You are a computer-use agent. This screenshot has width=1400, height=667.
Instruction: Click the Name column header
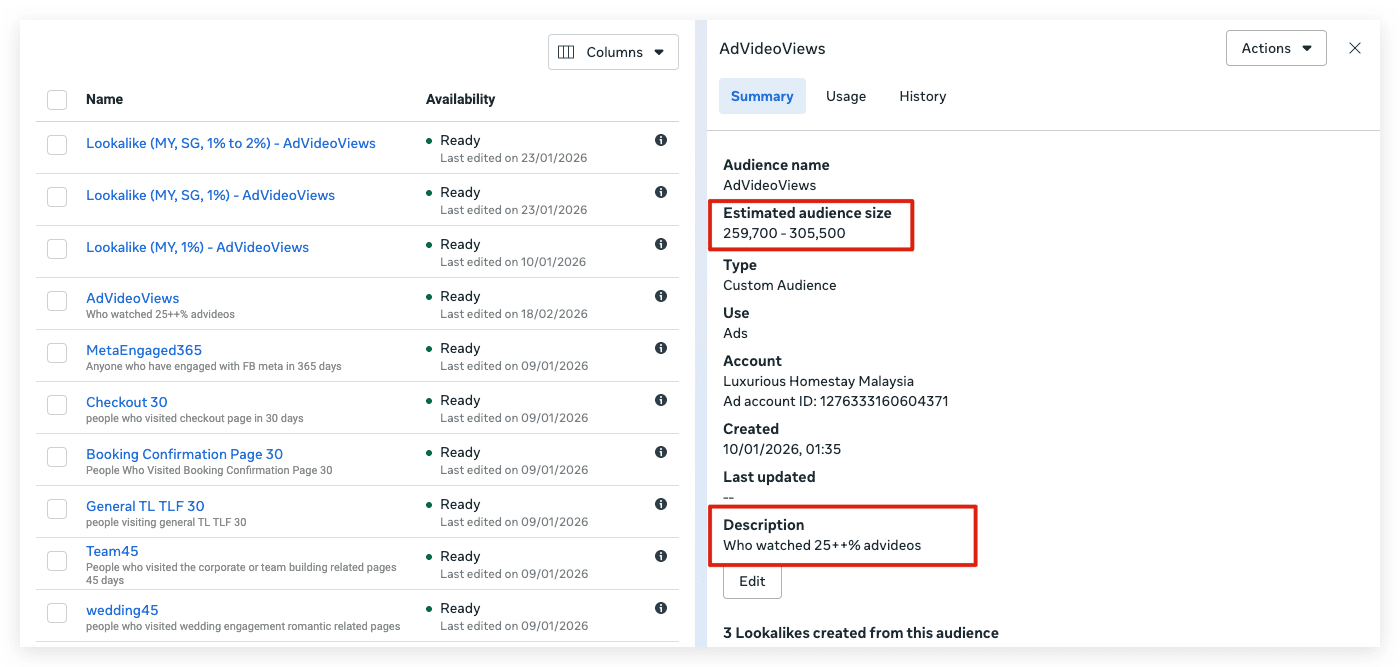(105, 99)
